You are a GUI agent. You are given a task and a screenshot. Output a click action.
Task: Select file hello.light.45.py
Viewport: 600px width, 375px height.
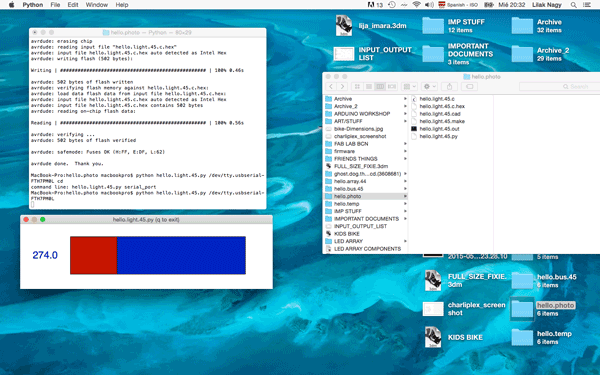point(438,136)
